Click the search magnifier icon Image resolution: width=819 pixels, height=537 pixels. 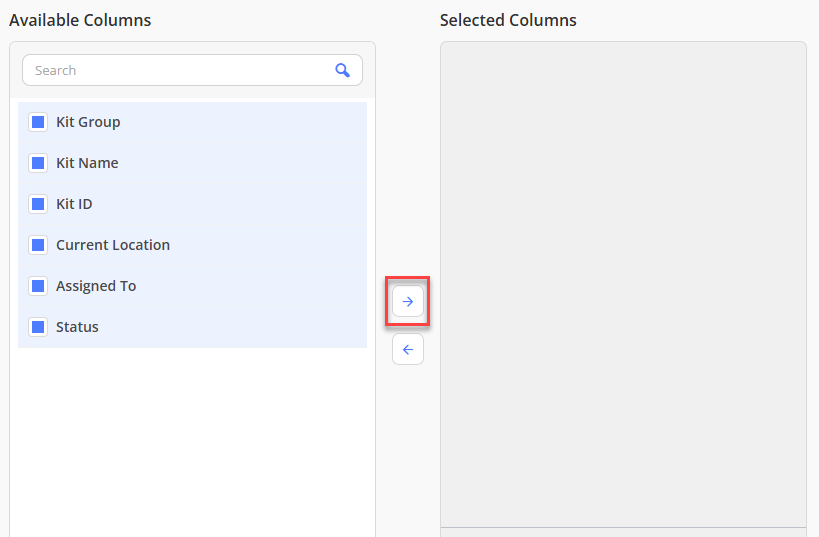point(343,70)
